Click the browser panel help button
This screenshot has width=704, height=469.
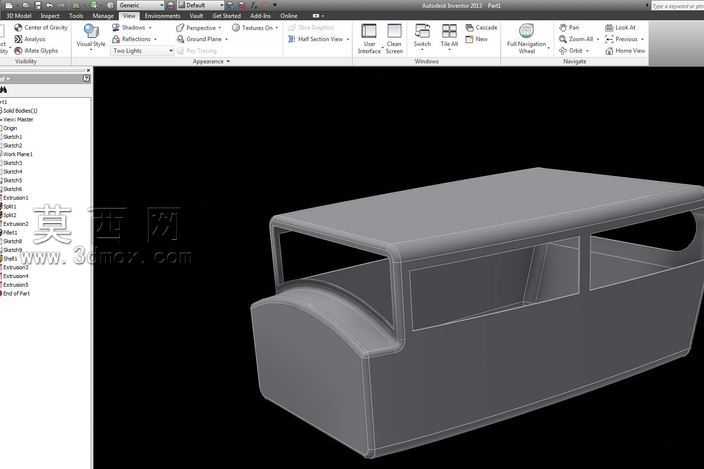pyautogui.click(x=86, y=79)
